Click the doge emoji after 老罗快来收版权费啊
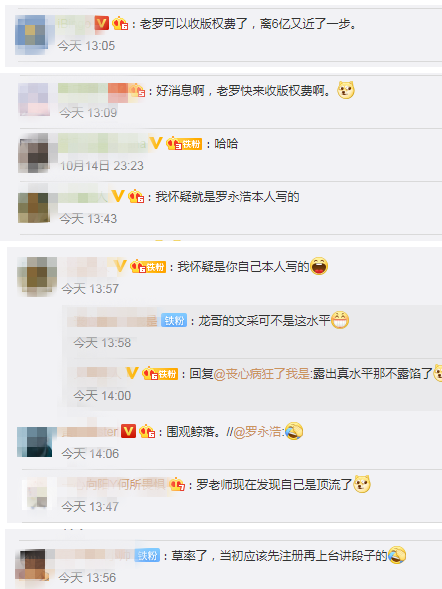 [x=345, y=90]
